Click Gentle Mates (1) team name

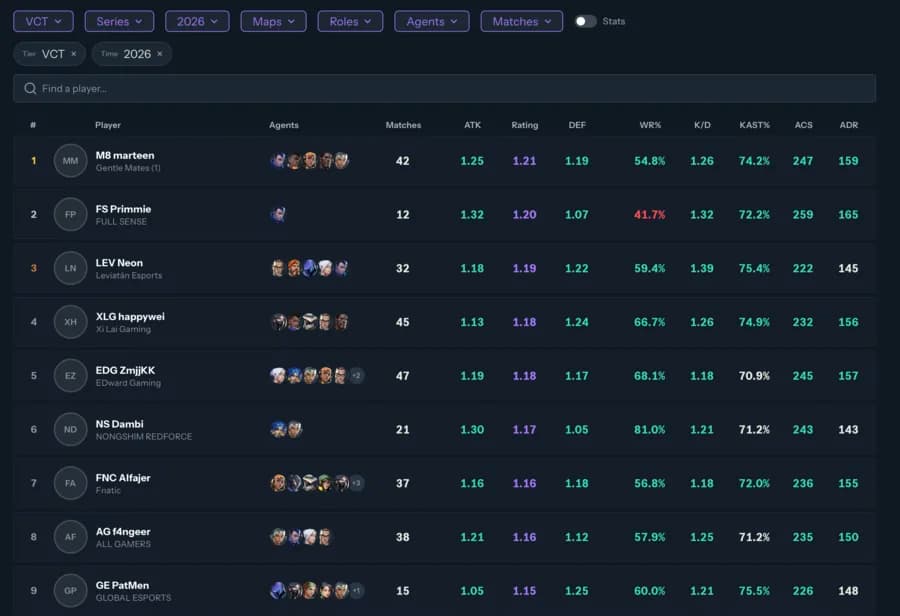pyautogui.click(x=128, y=168)
